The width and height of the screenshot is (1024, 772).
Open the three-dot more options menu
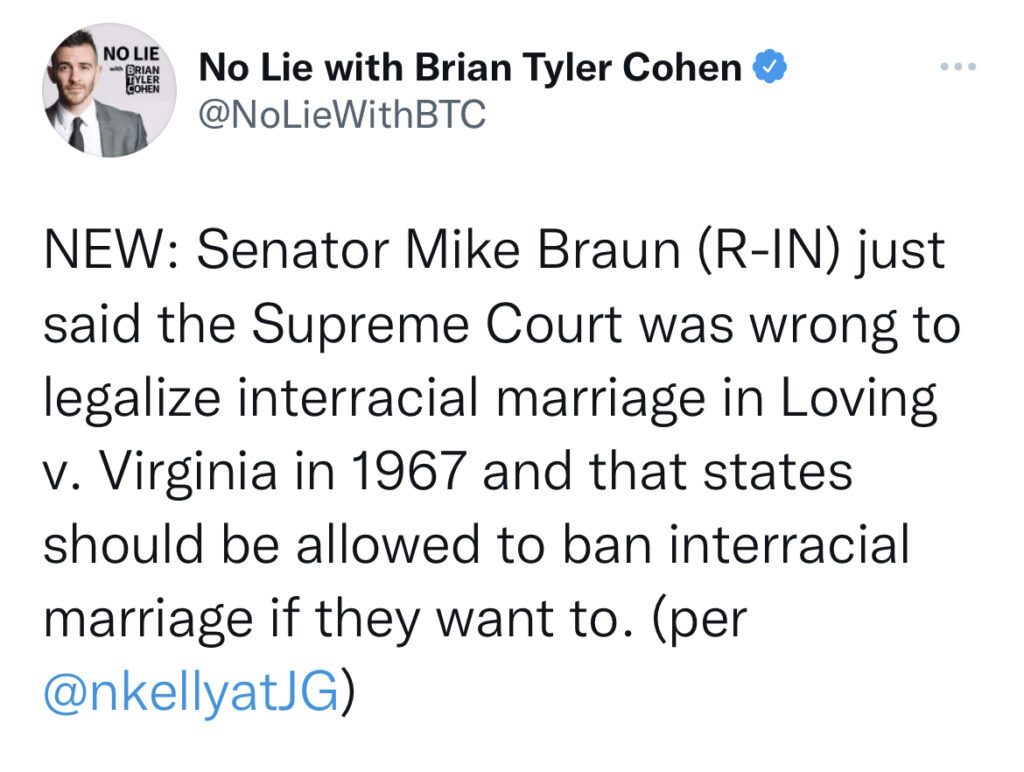coord(958,66)
